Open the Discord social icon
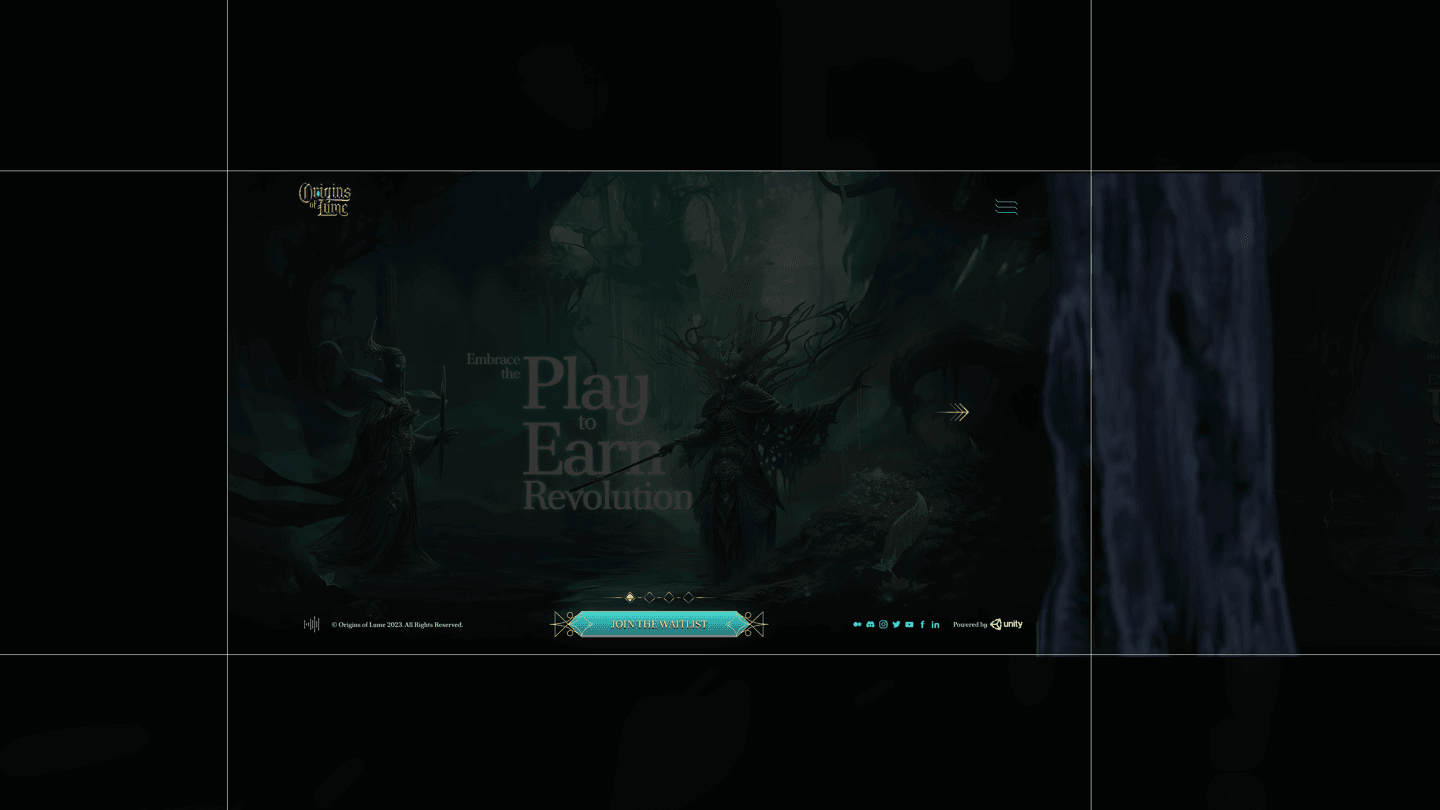Image resolution: width=1440 pixels, height=810 pixels. click(x=870, y=624)
